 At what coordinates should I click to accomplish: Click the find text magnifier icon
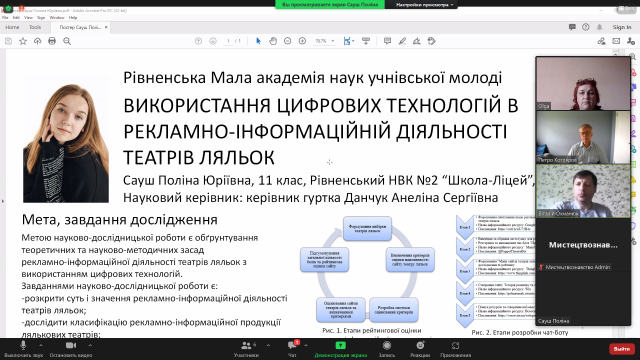click(x=67, y=41)
